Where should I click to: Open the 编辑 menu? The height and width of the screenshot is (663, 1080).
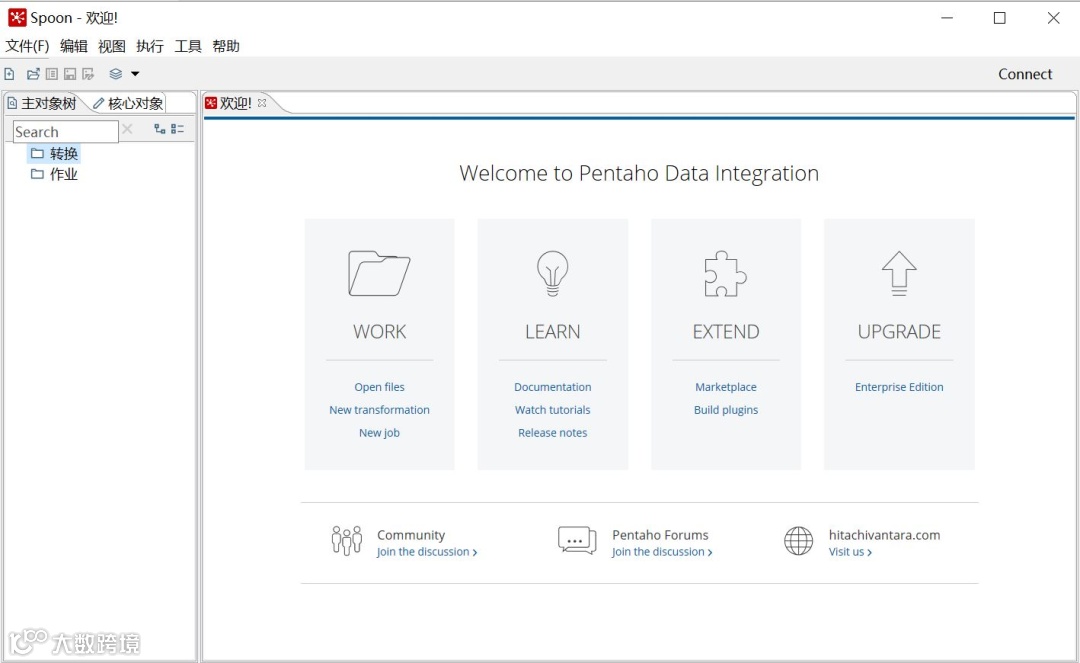point(74,46)
